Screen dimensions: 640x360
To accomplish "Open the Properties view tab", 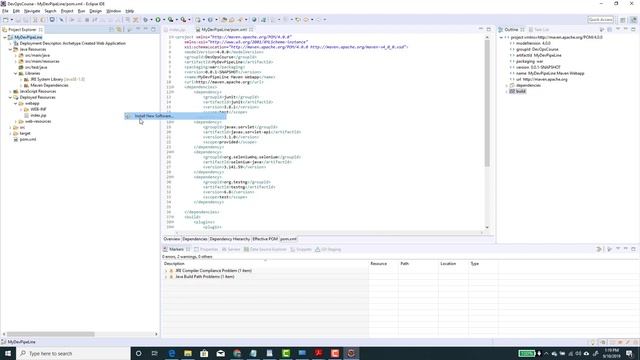I will tap(206, 249).
